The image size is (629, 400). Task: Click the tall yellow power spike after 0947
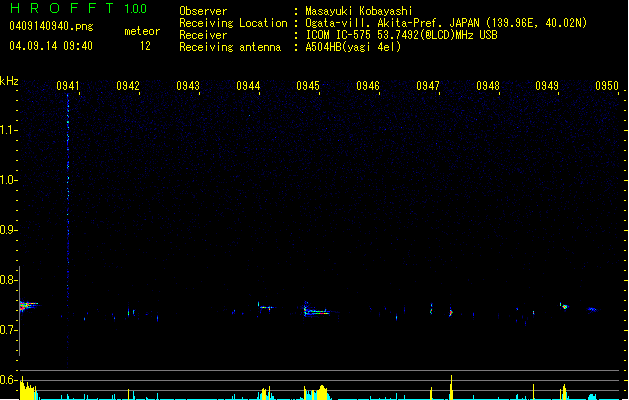click(451, 388)
